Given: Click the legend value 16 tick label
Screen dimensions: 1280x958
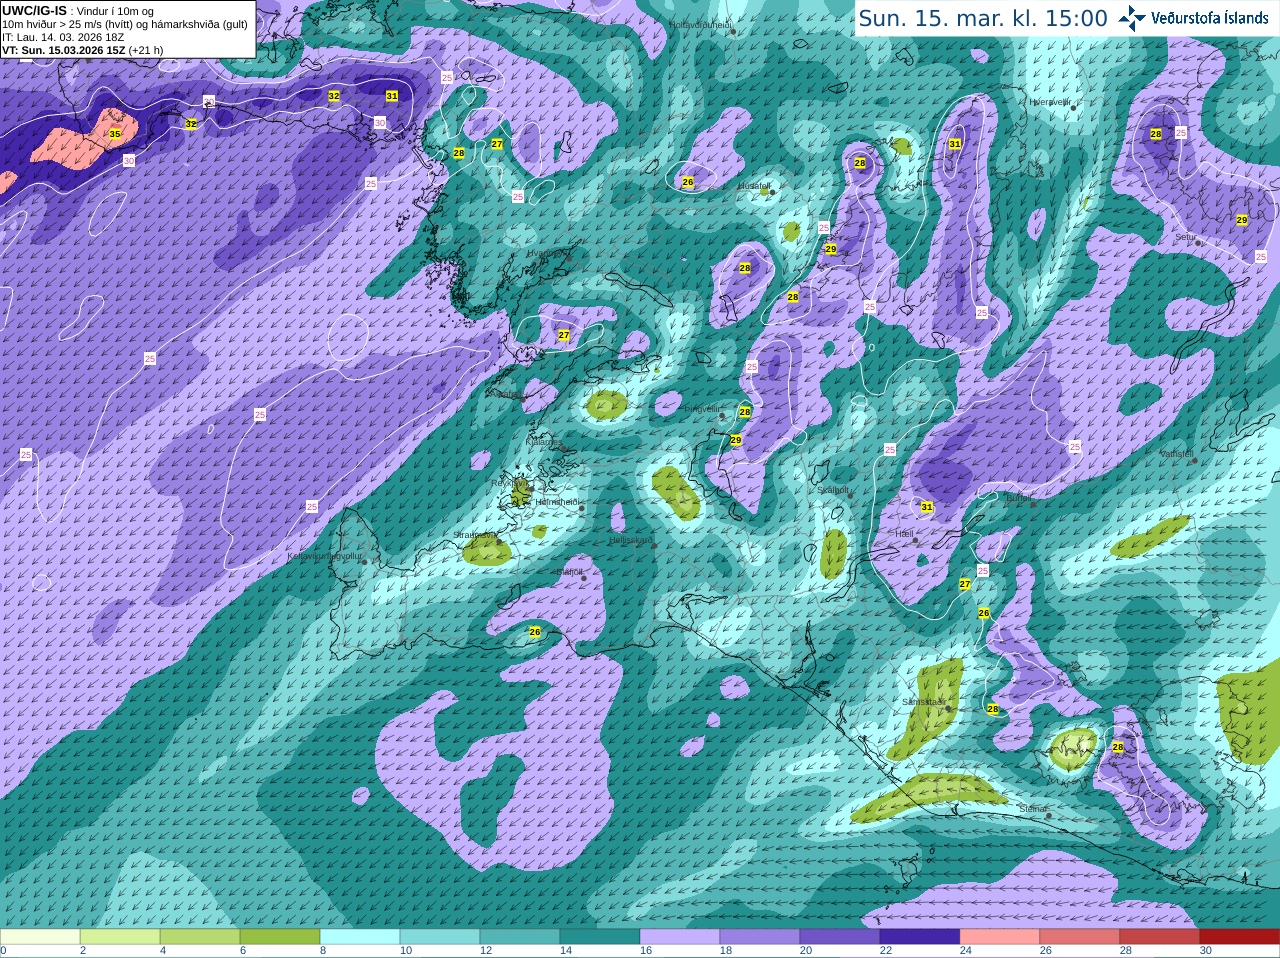Looking at the screenshot, I should click(646, 951).
